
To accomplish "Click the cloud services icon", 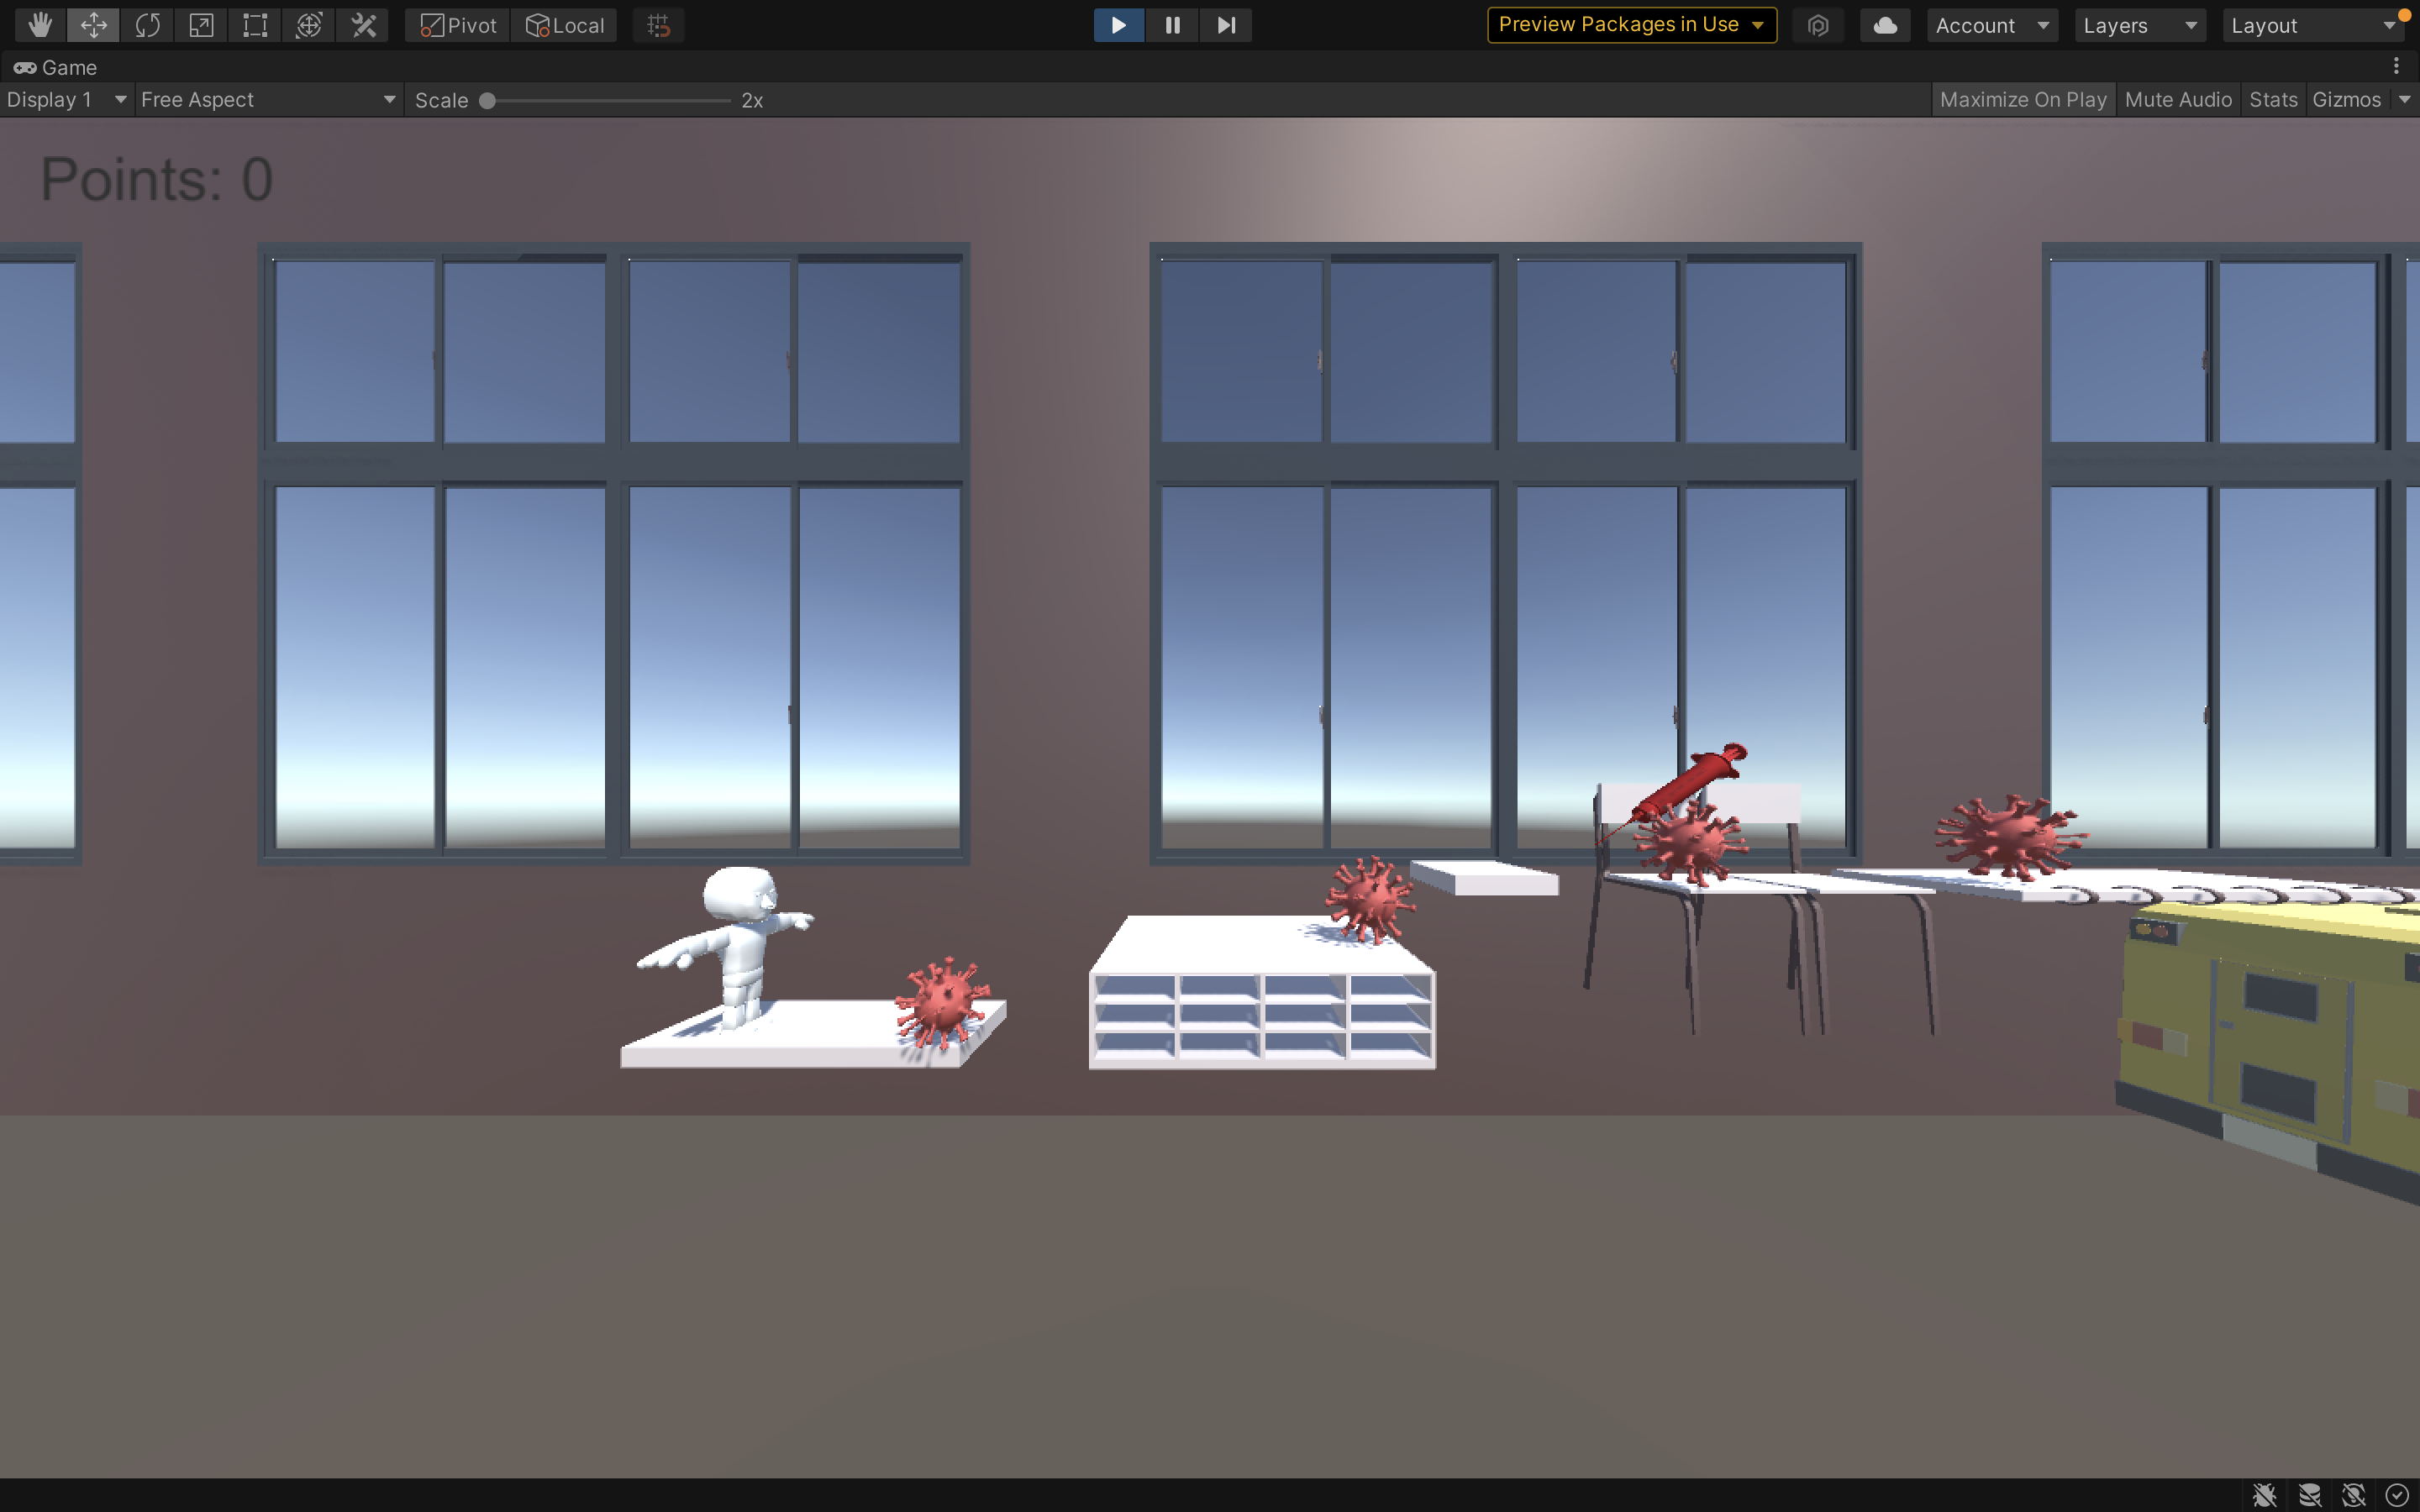I will coord(1885,25).
